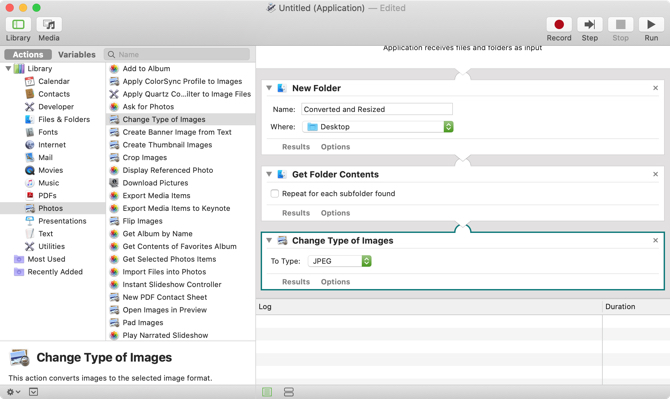Select the Calendar category icon
The width and height of the screenshot is (670, 399).
tap(29, 81)
